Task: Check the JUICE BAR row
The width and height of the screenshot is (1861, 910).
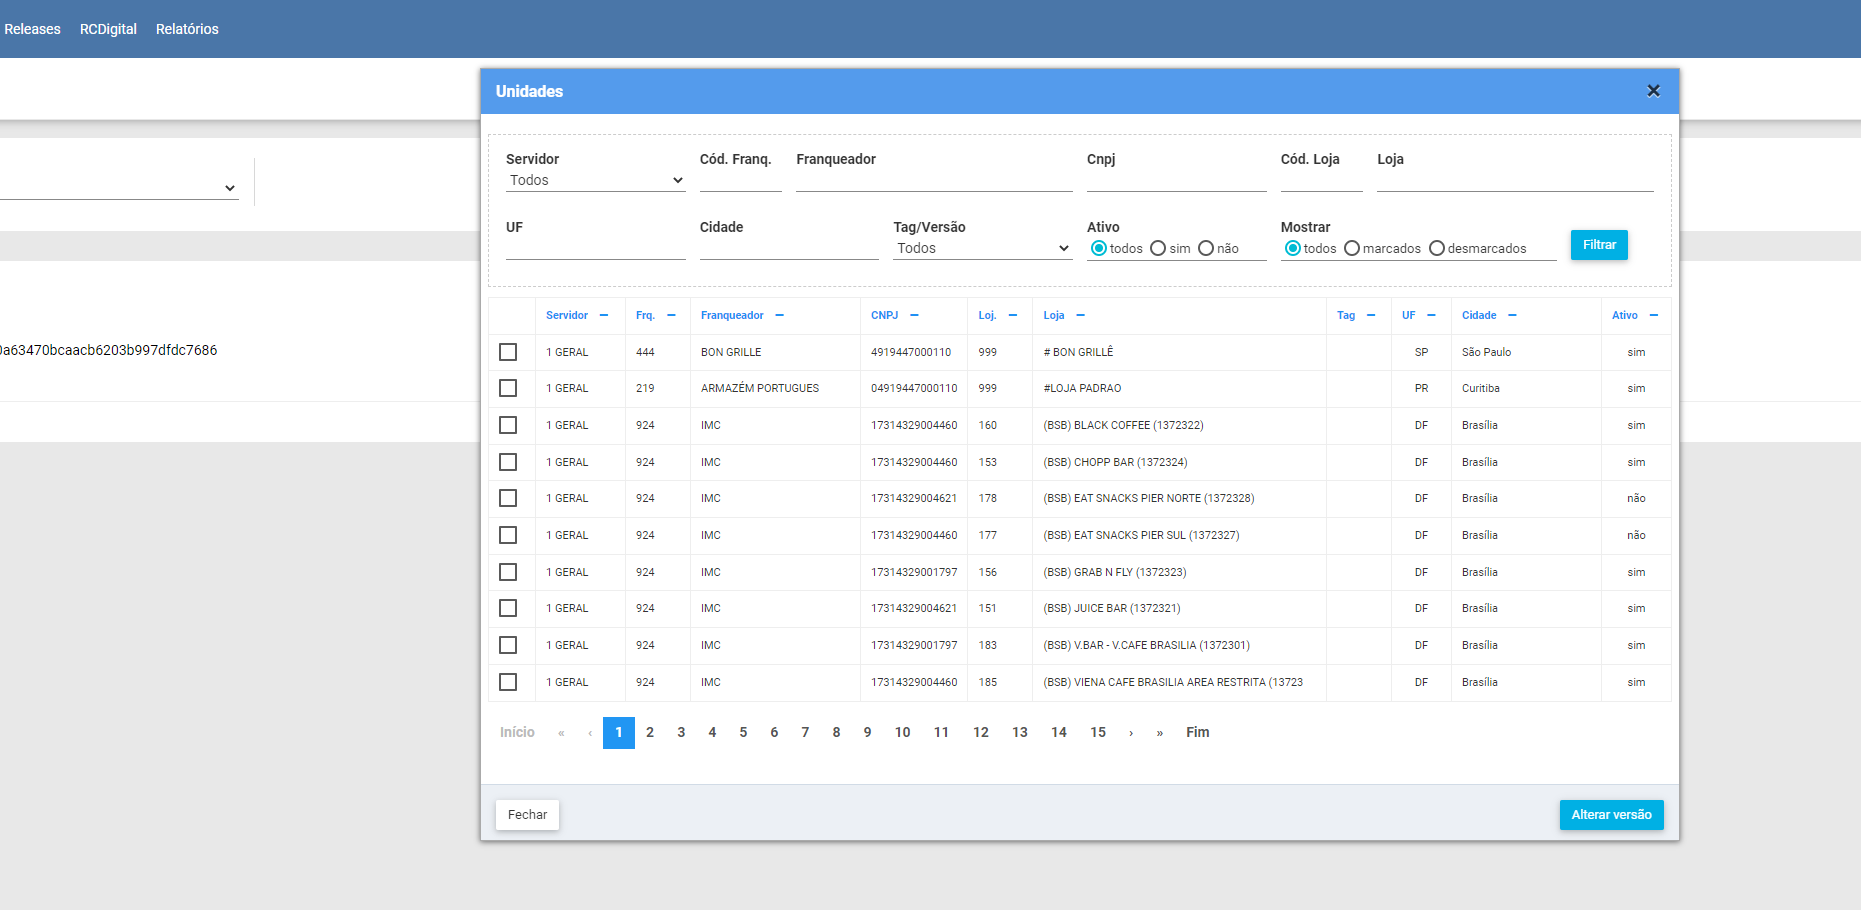Action: tap(508, 608)
